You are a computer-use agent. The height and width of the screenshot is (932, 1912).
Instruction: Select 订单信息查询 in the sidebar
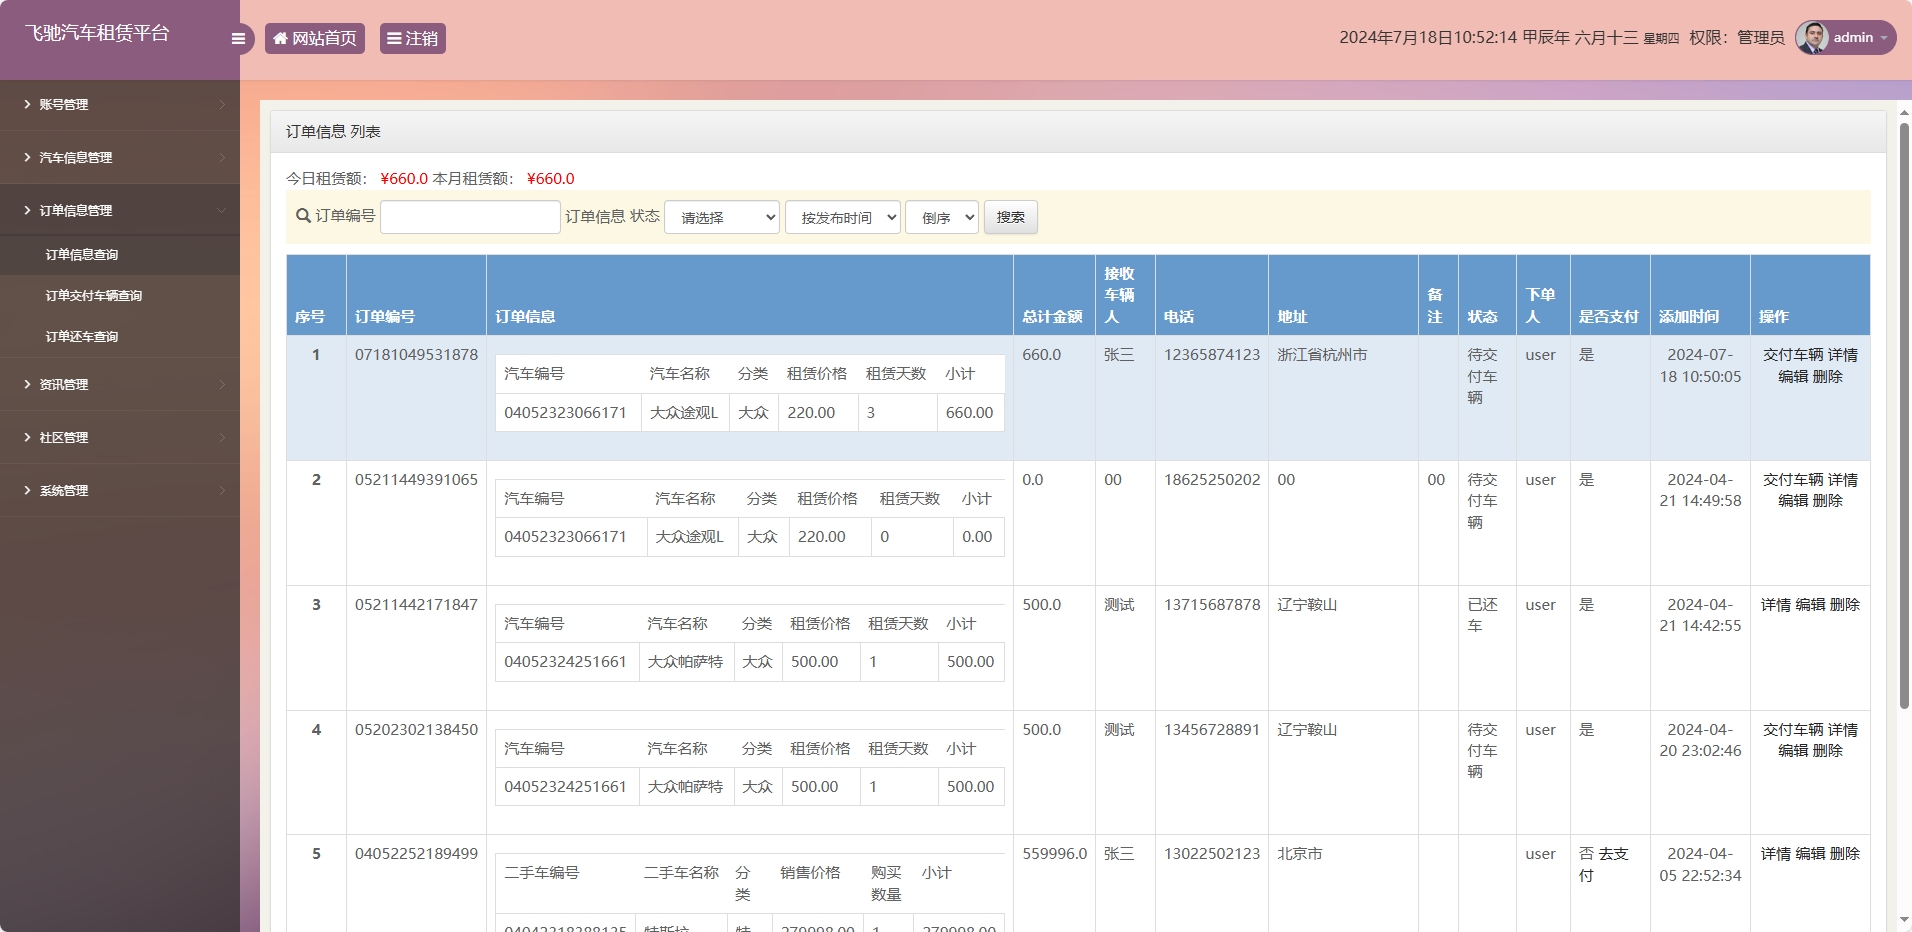tap(80, 254)
